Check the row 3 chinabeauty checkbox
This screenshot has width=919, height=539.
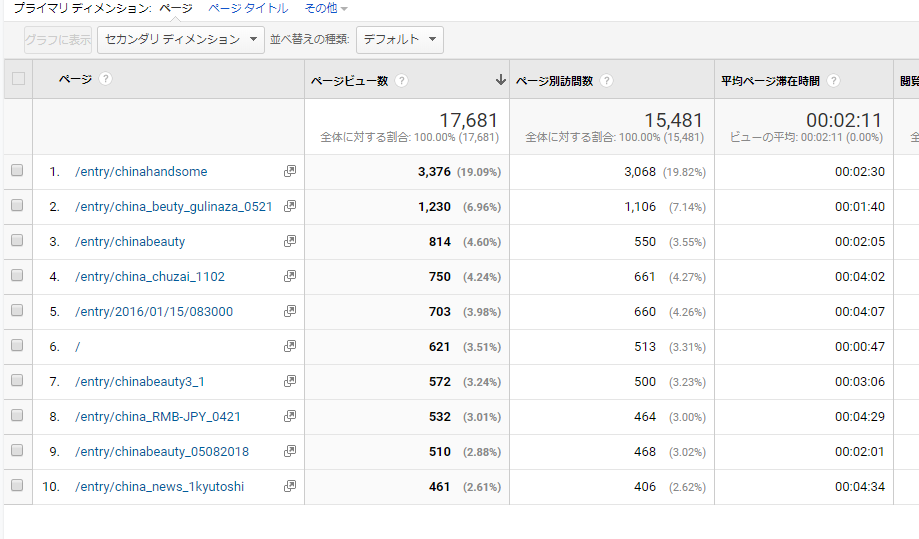(17, 240)
